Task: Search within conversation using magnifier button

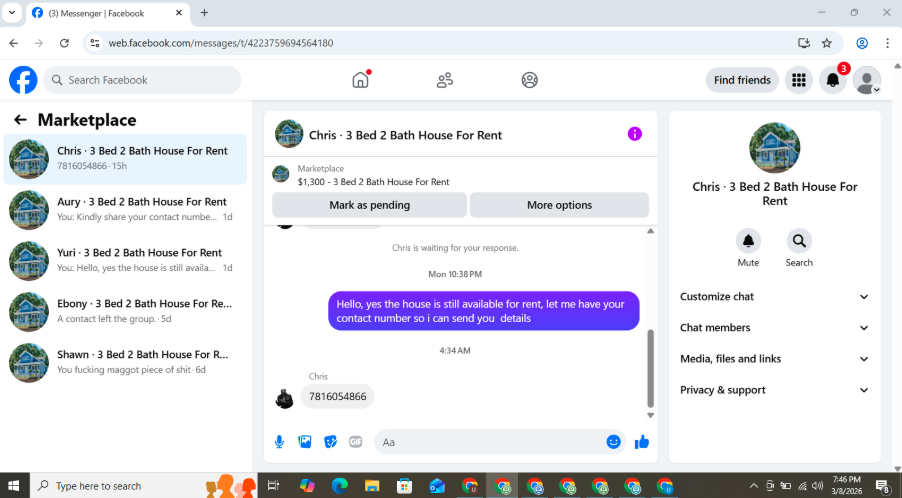Action: coord(799,241)
